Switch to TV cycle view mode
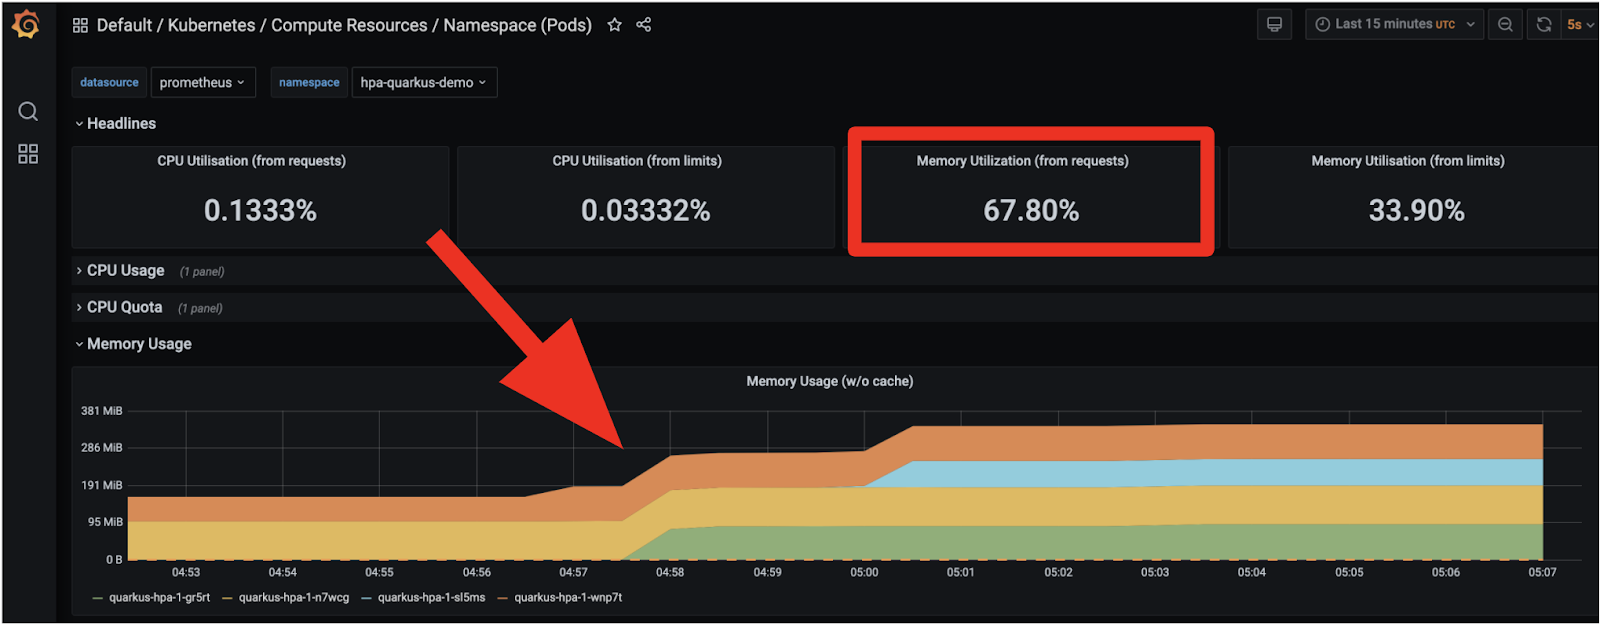The width and height of the screenshot is (1600, 625). [1274, 25]
